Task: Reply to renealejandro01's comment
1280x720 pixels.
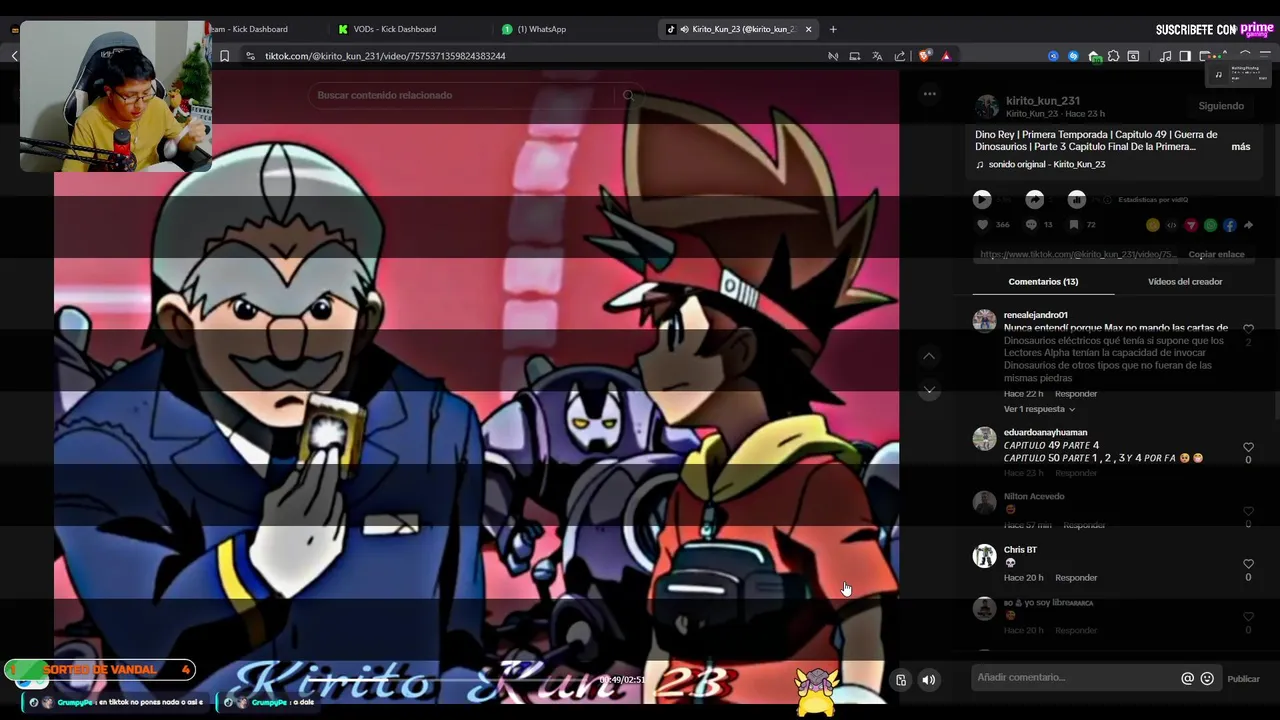Action: coord(1076,394)
